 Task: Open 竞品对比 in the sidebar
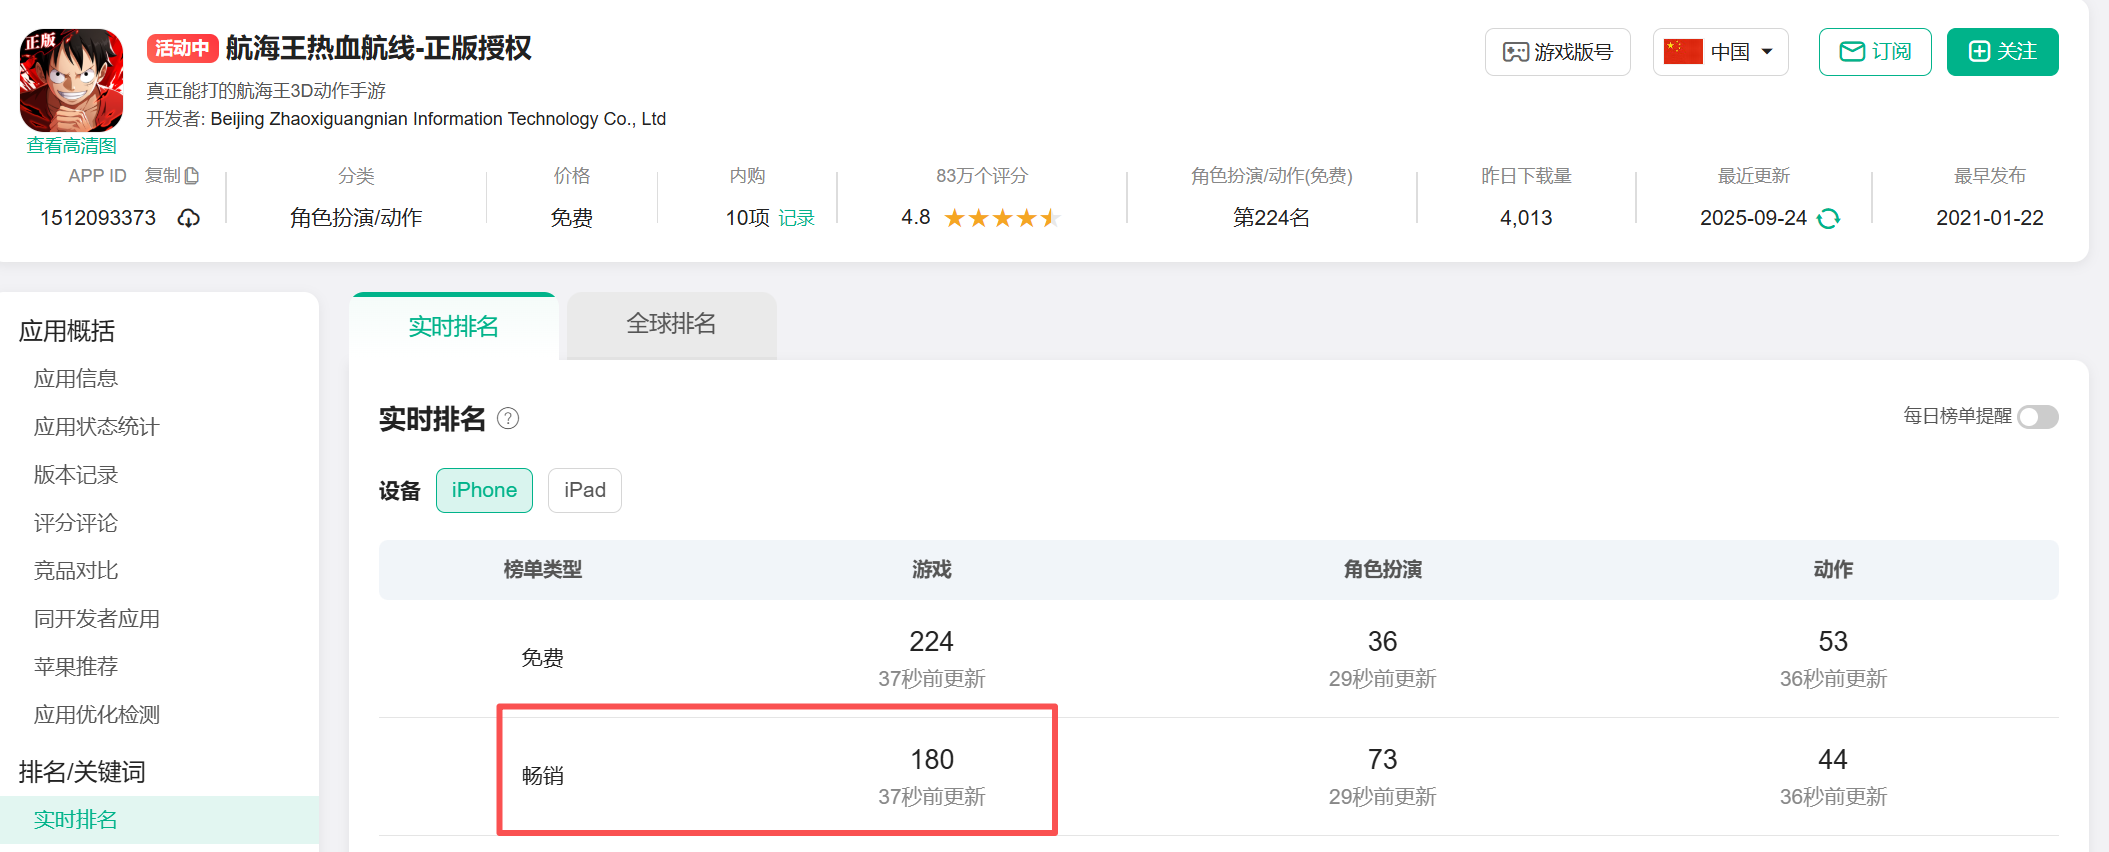(x=76, y=571)
